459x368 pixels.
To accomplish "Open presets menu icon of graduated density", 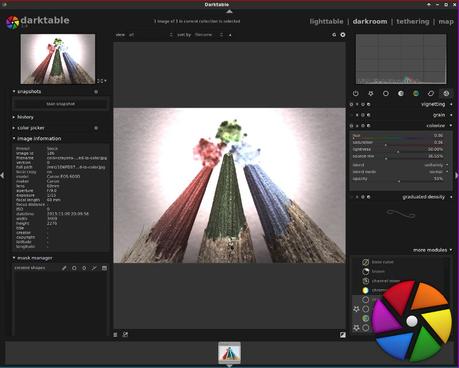I will (x=368, y=197).
